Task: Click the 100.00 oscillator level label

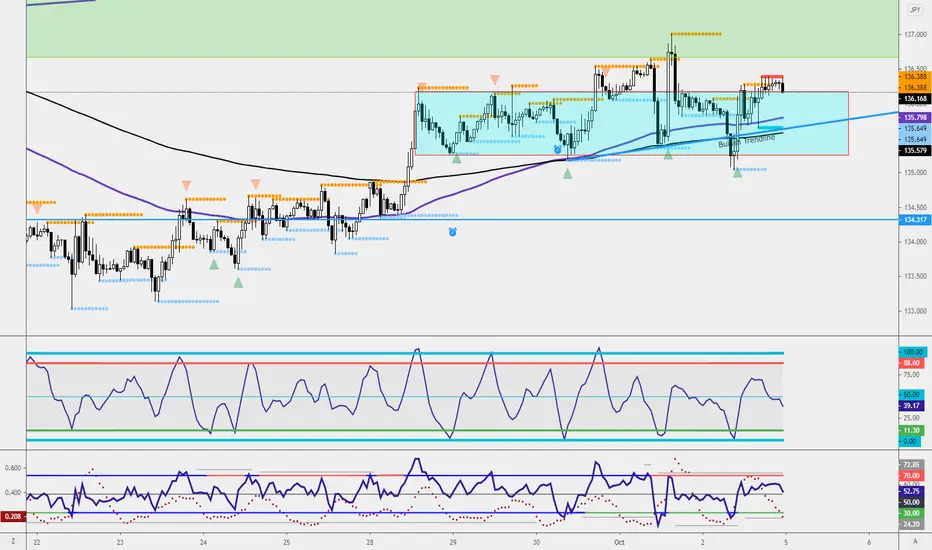Action: (912, 352)
